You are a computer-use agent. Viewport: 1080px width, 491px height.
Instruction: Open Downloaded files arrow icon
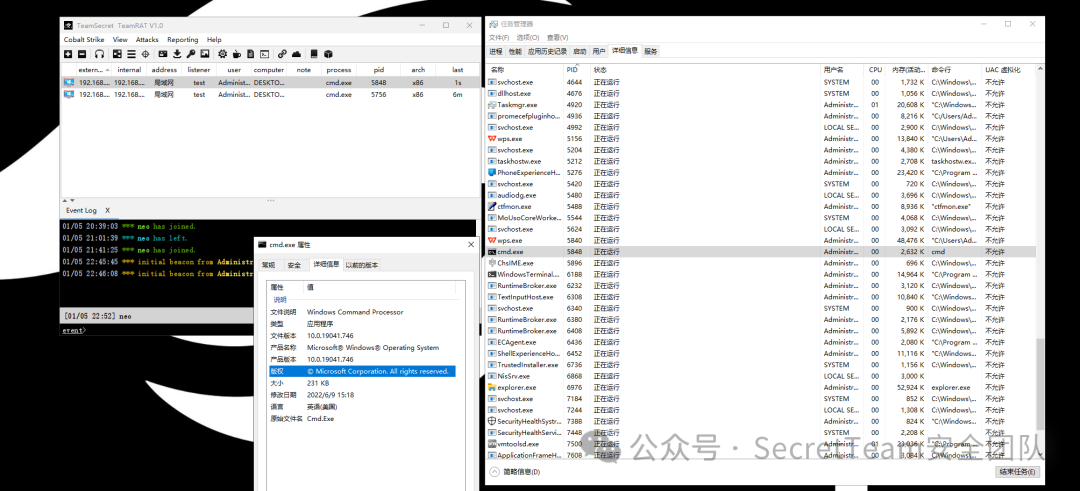[177, 54]
